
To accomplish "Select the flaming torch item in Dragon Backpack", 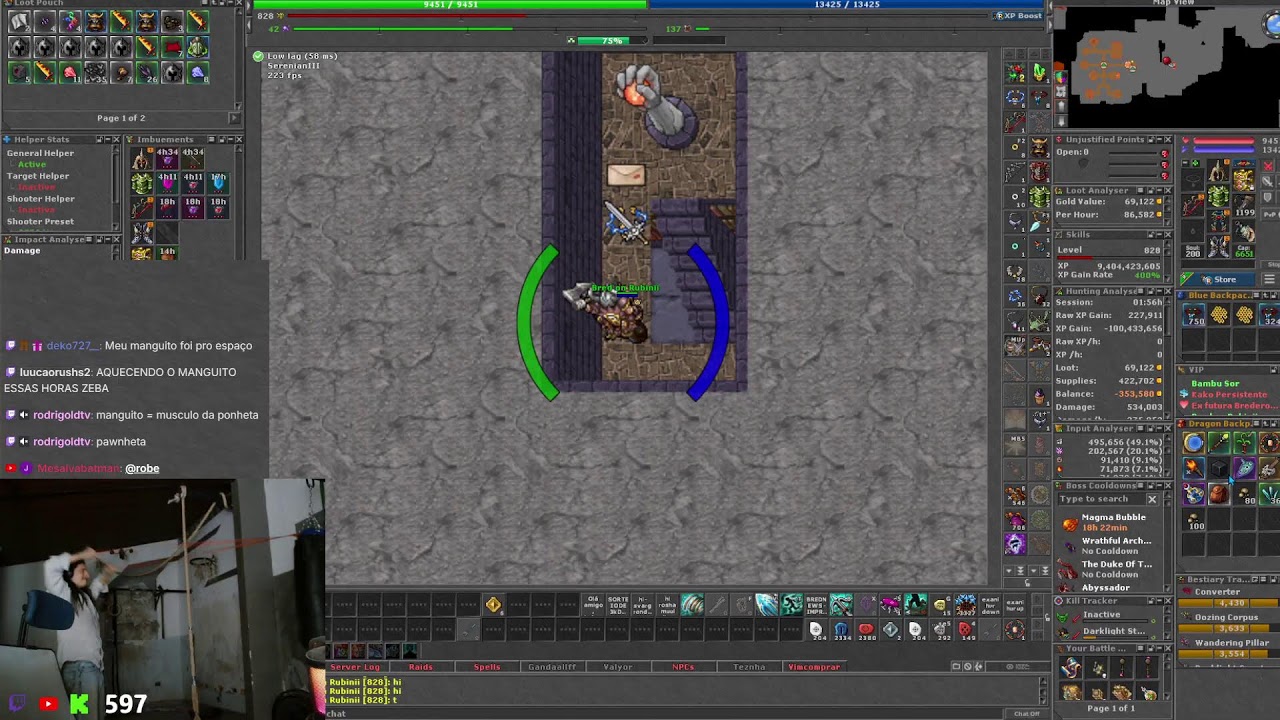I will pos(1194,468).
